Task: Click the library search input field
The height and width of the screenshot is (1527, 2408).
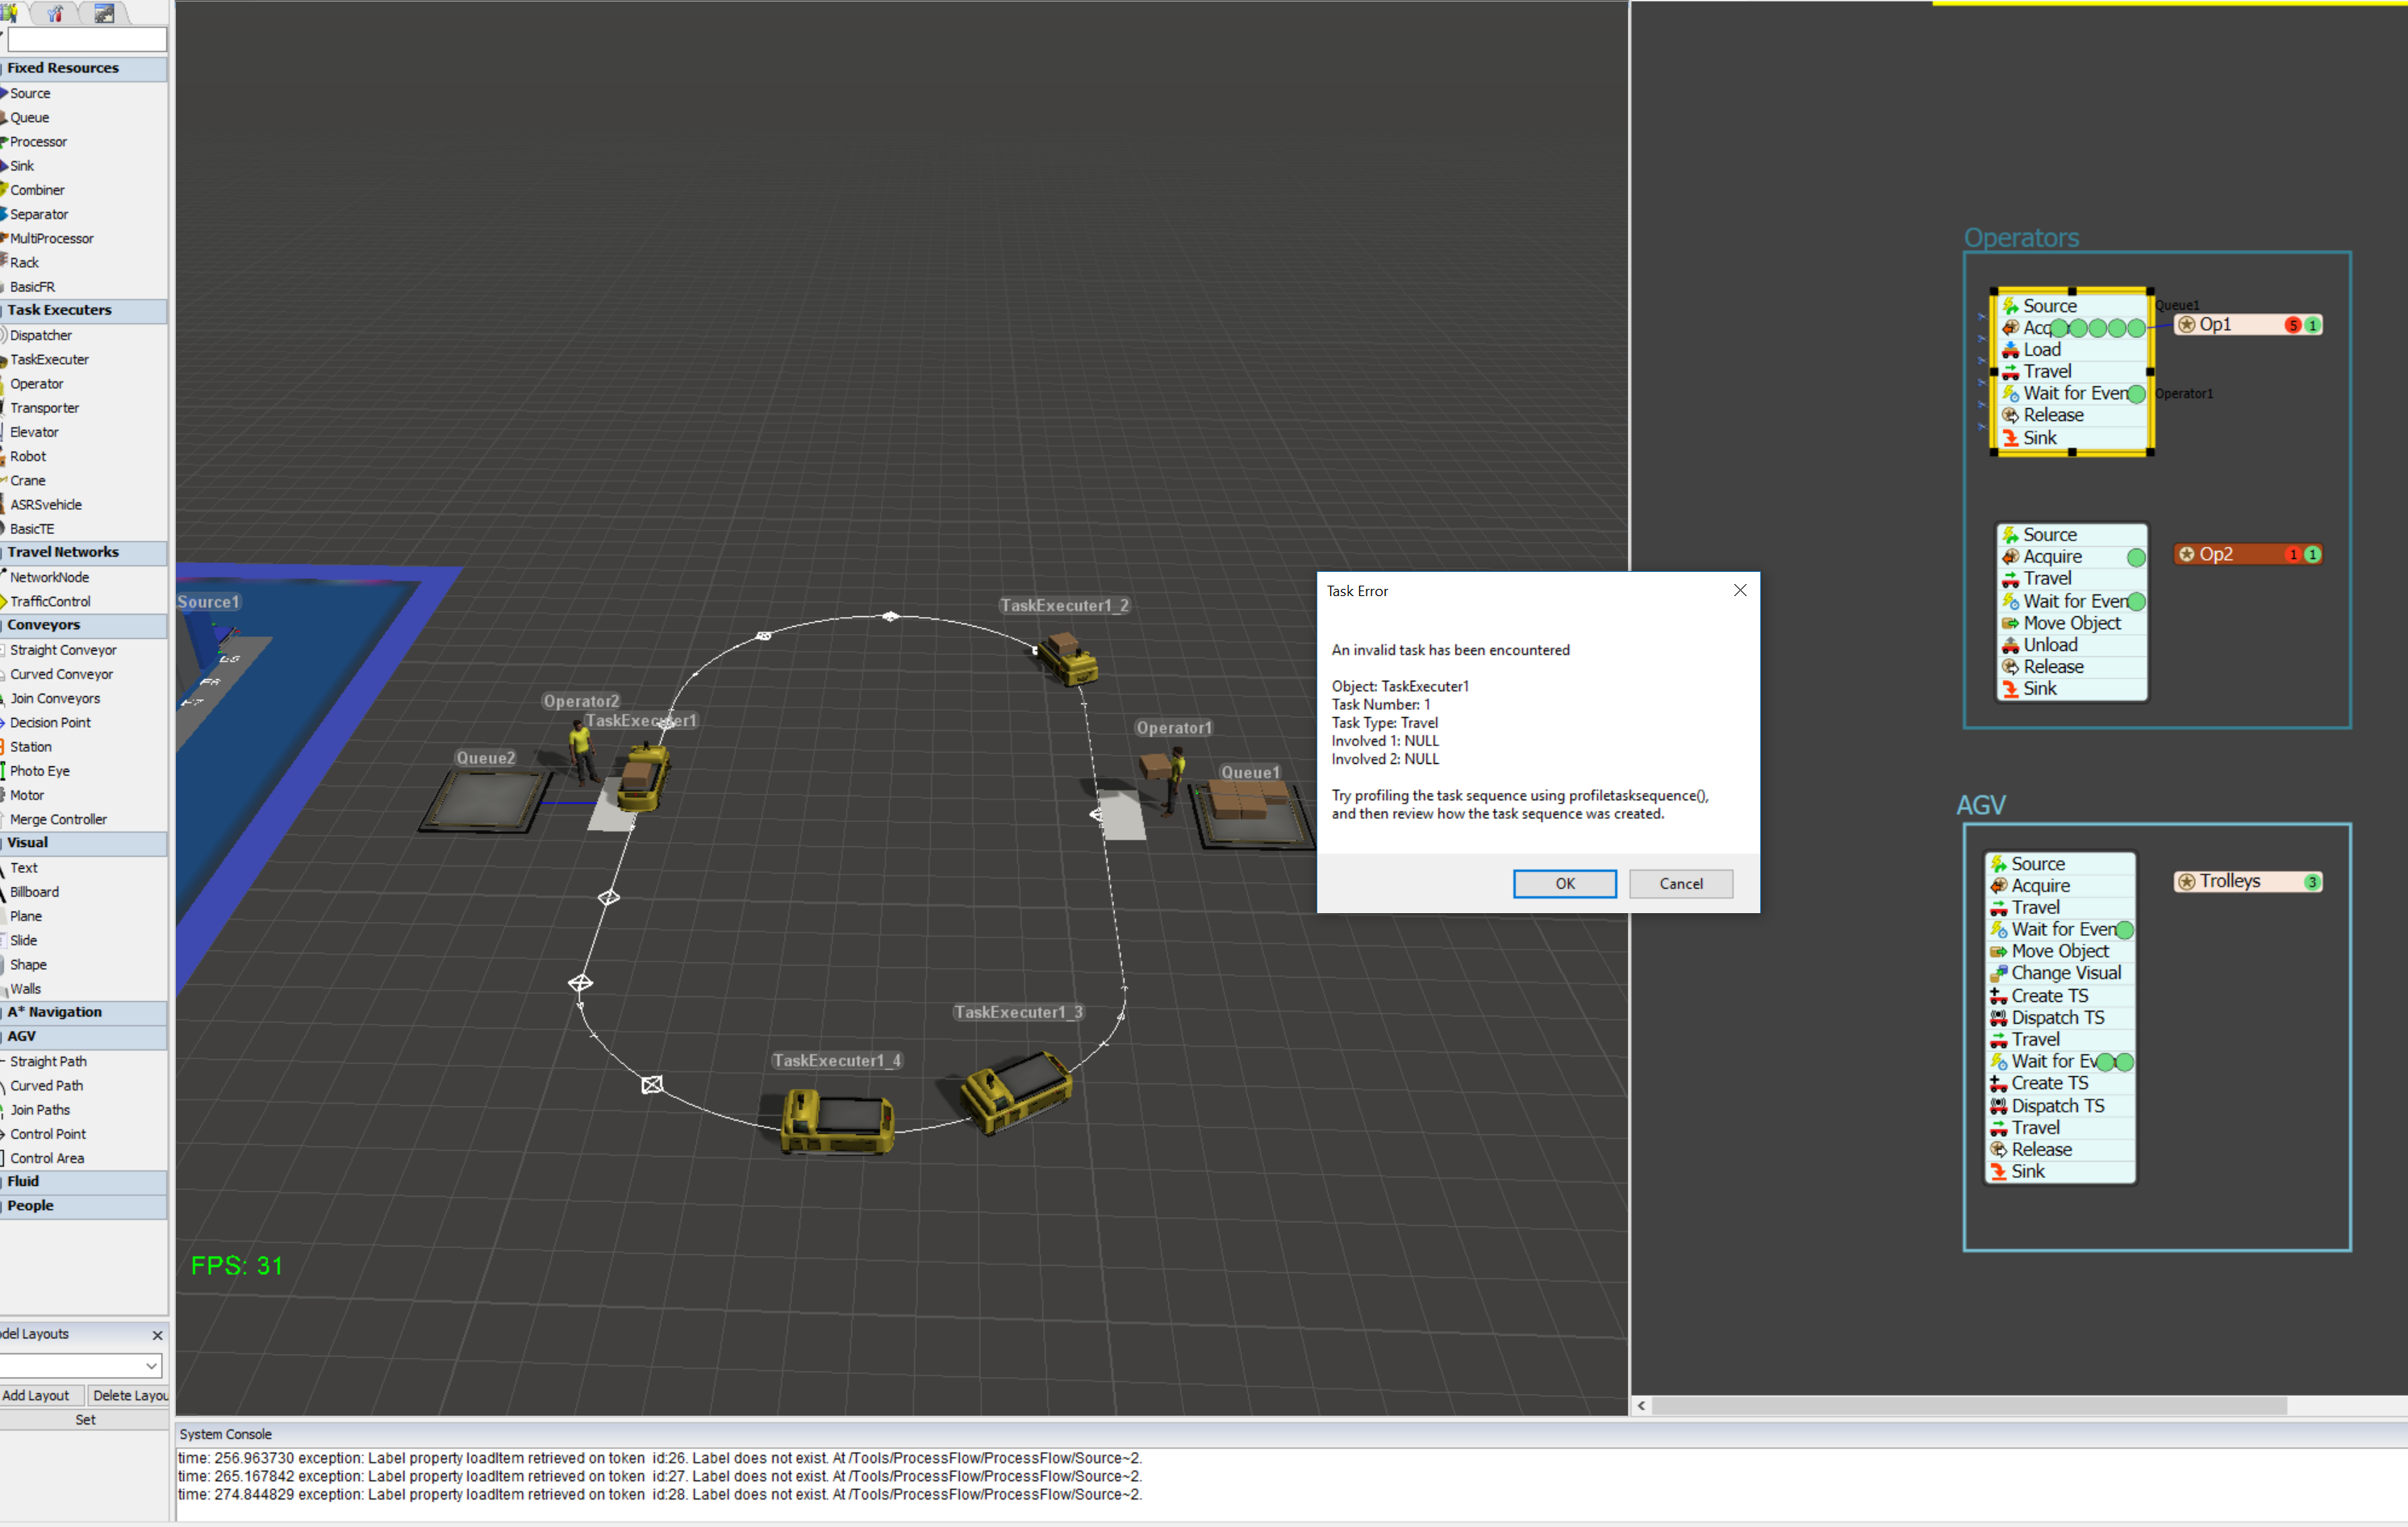Action: click(86, 39)
